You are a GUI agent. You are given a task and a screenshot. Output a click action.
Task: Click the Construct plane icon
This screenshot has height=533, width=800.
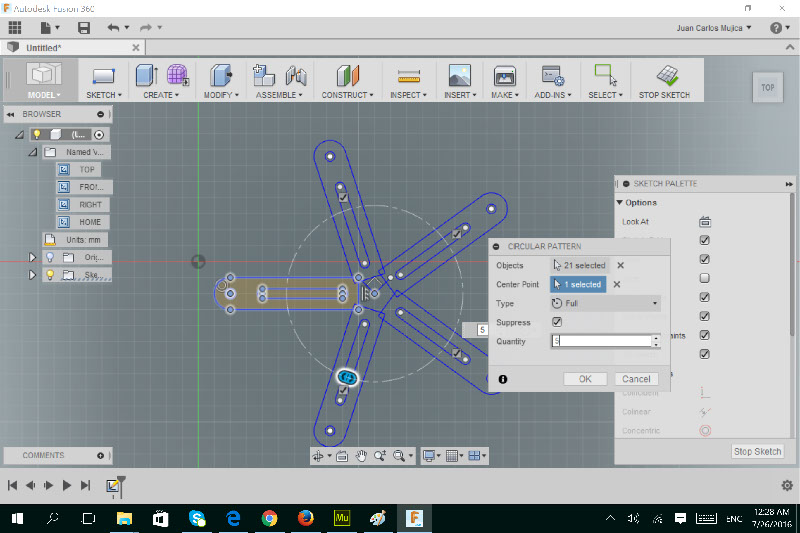[x=347, y=75]
